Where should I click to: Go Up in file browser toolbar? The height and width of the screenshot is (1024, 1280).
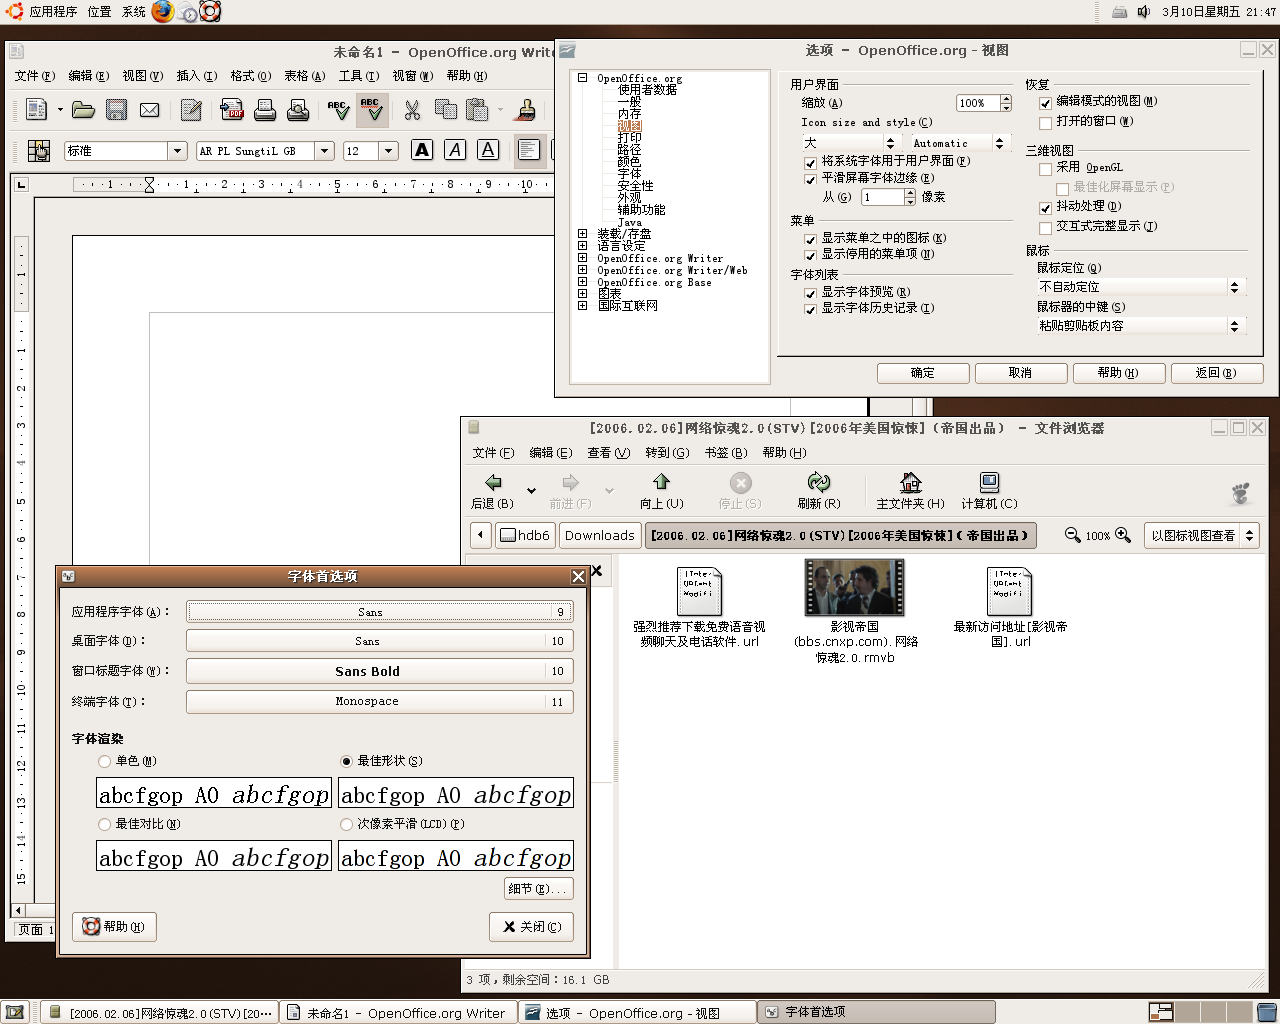point(661,490)
